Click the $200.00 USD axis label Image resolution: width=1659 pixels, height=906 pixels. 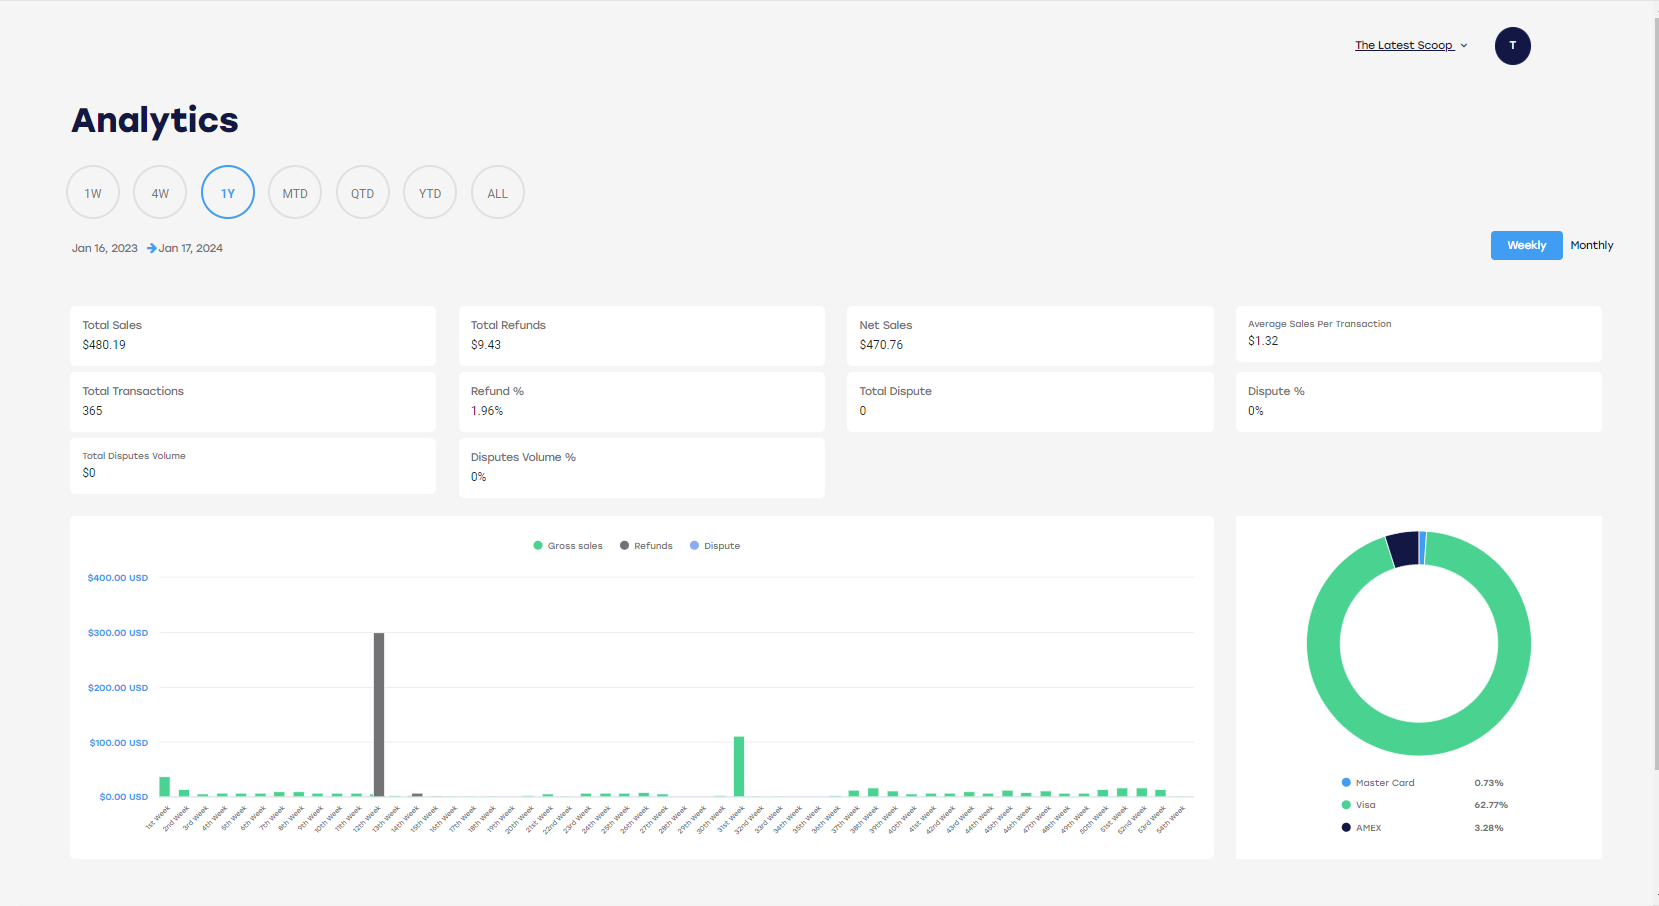118,688
